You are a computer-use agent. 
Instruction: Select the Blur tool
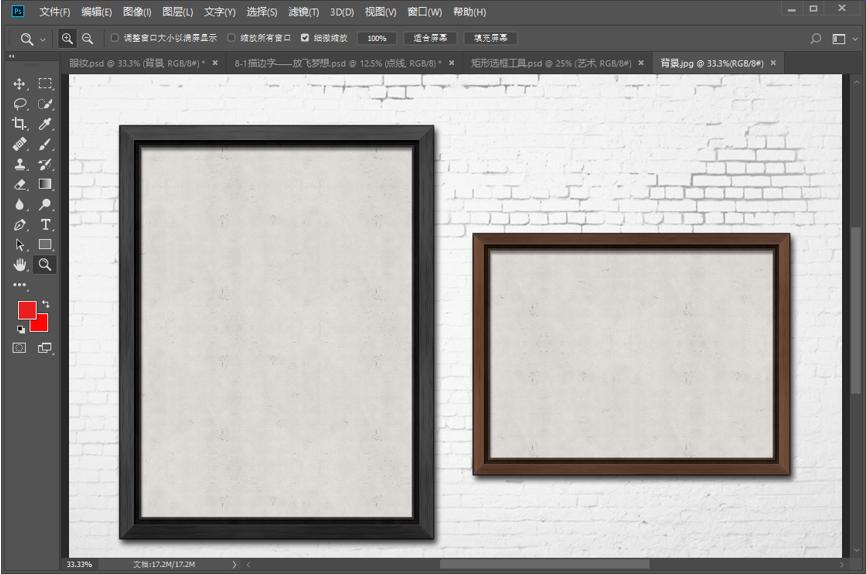click(x=19, y=204)
